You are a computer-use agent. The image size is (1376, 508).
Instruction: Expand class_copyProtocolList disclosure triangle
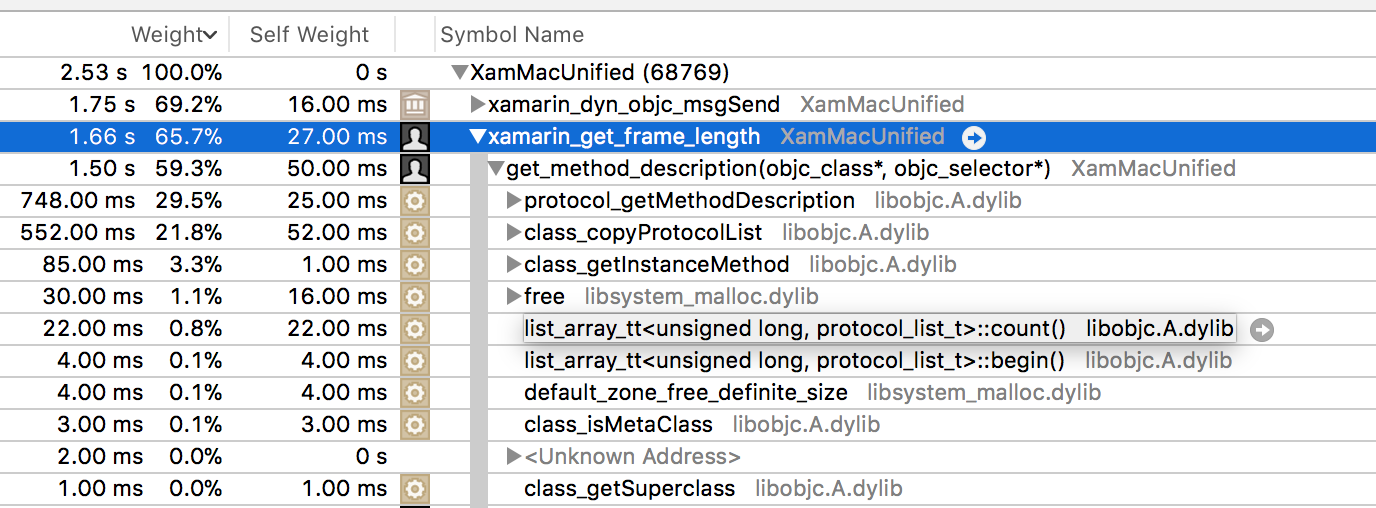514,233
